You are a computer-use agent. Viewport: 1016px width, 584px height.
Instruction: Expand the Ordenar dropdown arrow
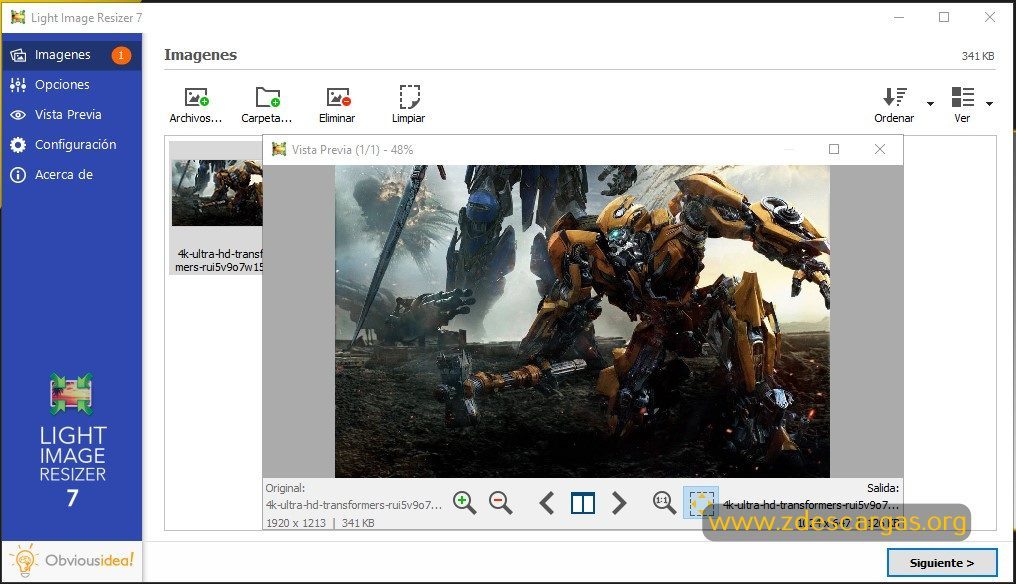(930, 104)
